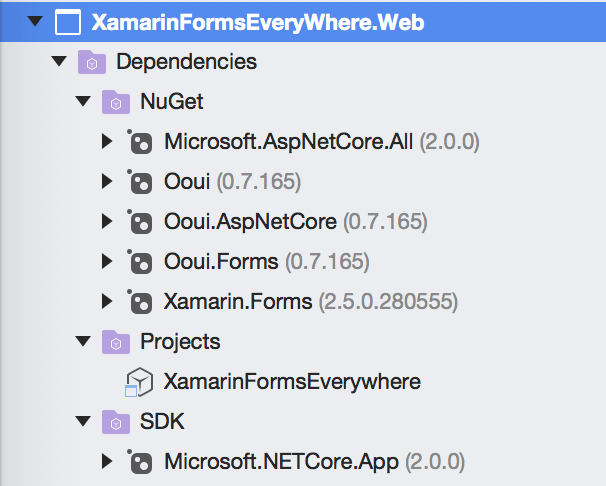
Task: Select Xamarin.Forms package name
Action: pos(238,301)
